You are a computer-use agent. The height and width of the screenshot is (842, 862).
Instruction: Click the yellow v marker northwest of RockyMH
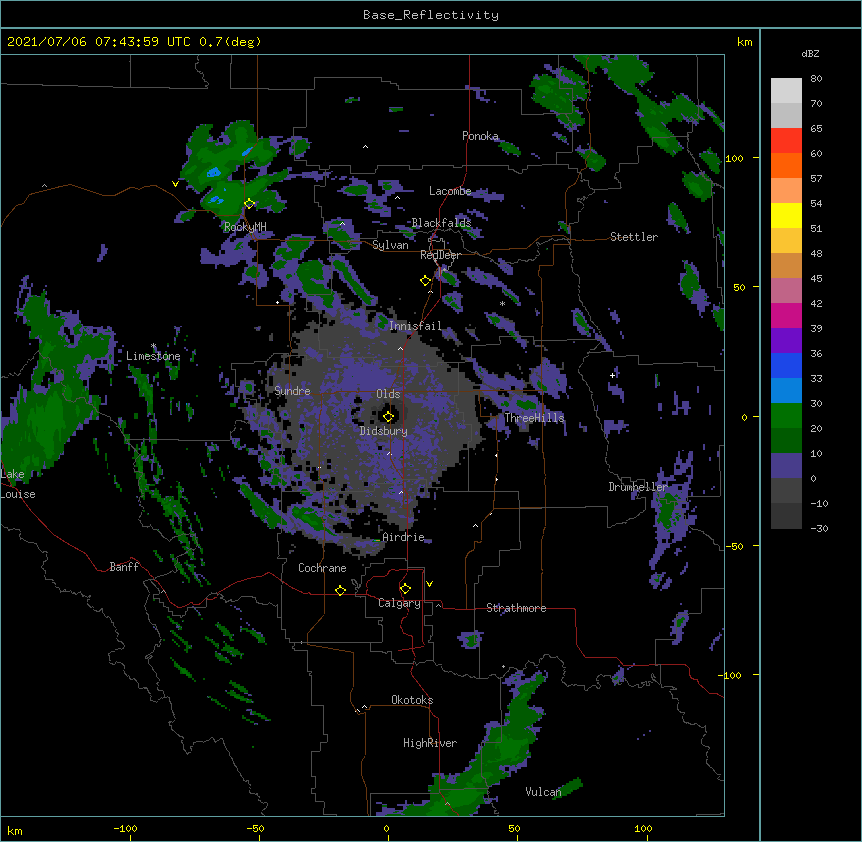tap(175, 184)
